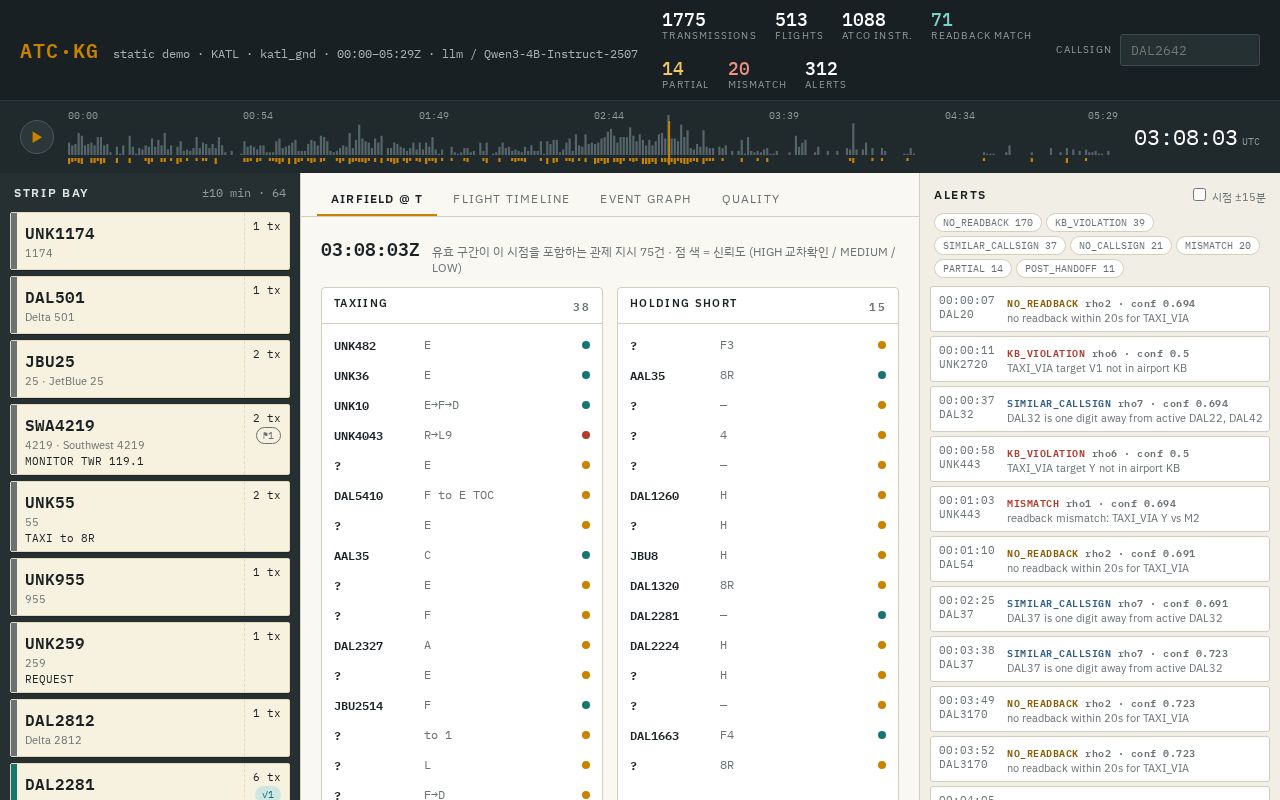The height and width of the screenshot is (800, 1280).
Task: Select the Airfield @ T tab
Action: tap(377, 199)
